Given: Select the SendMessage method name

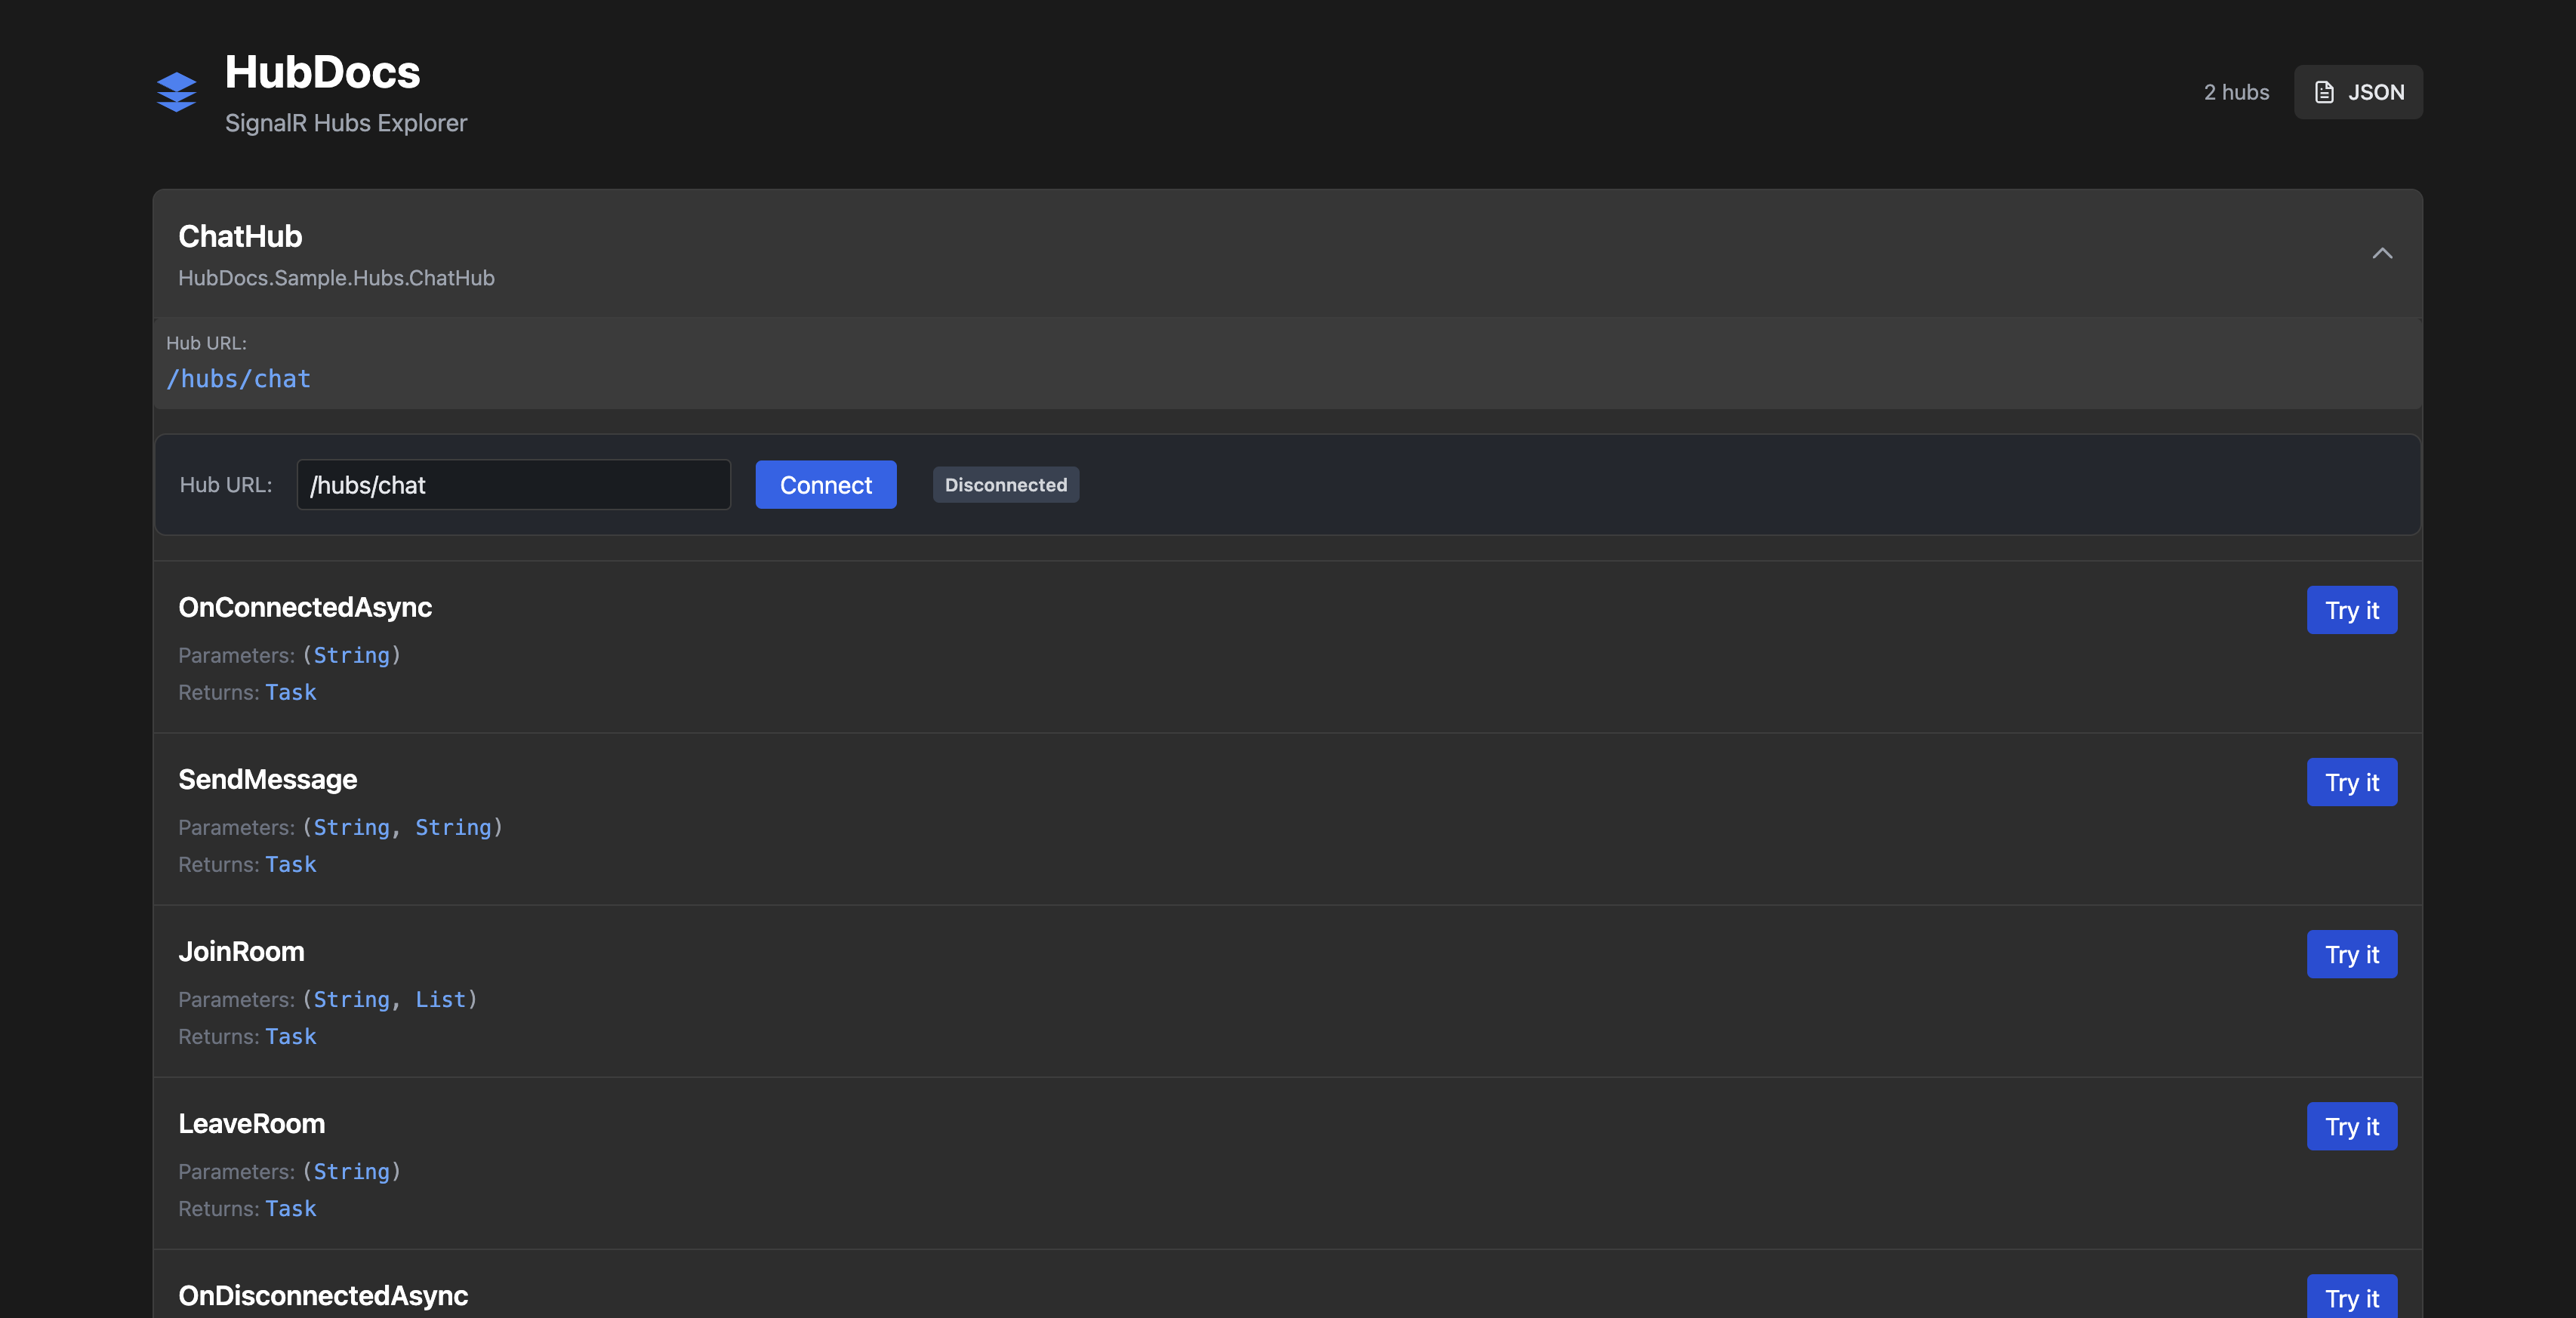Looking at the screenshot, I should tap(267, 779).
